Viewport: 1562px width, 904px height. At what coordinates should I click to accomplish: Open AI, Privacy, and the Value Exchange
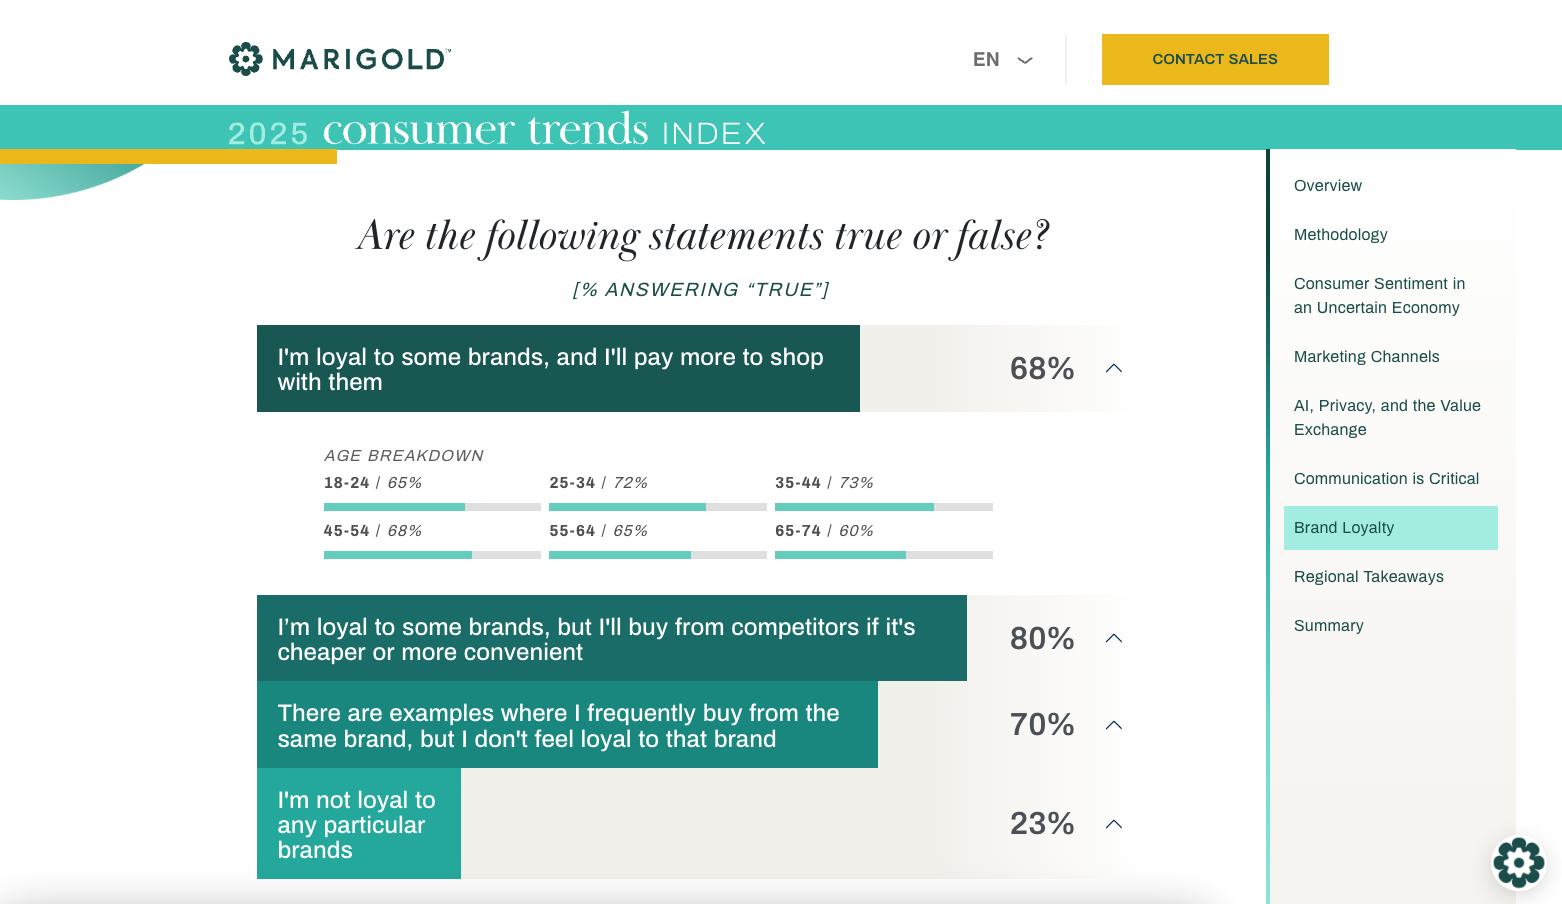(x=1387, y=418)
